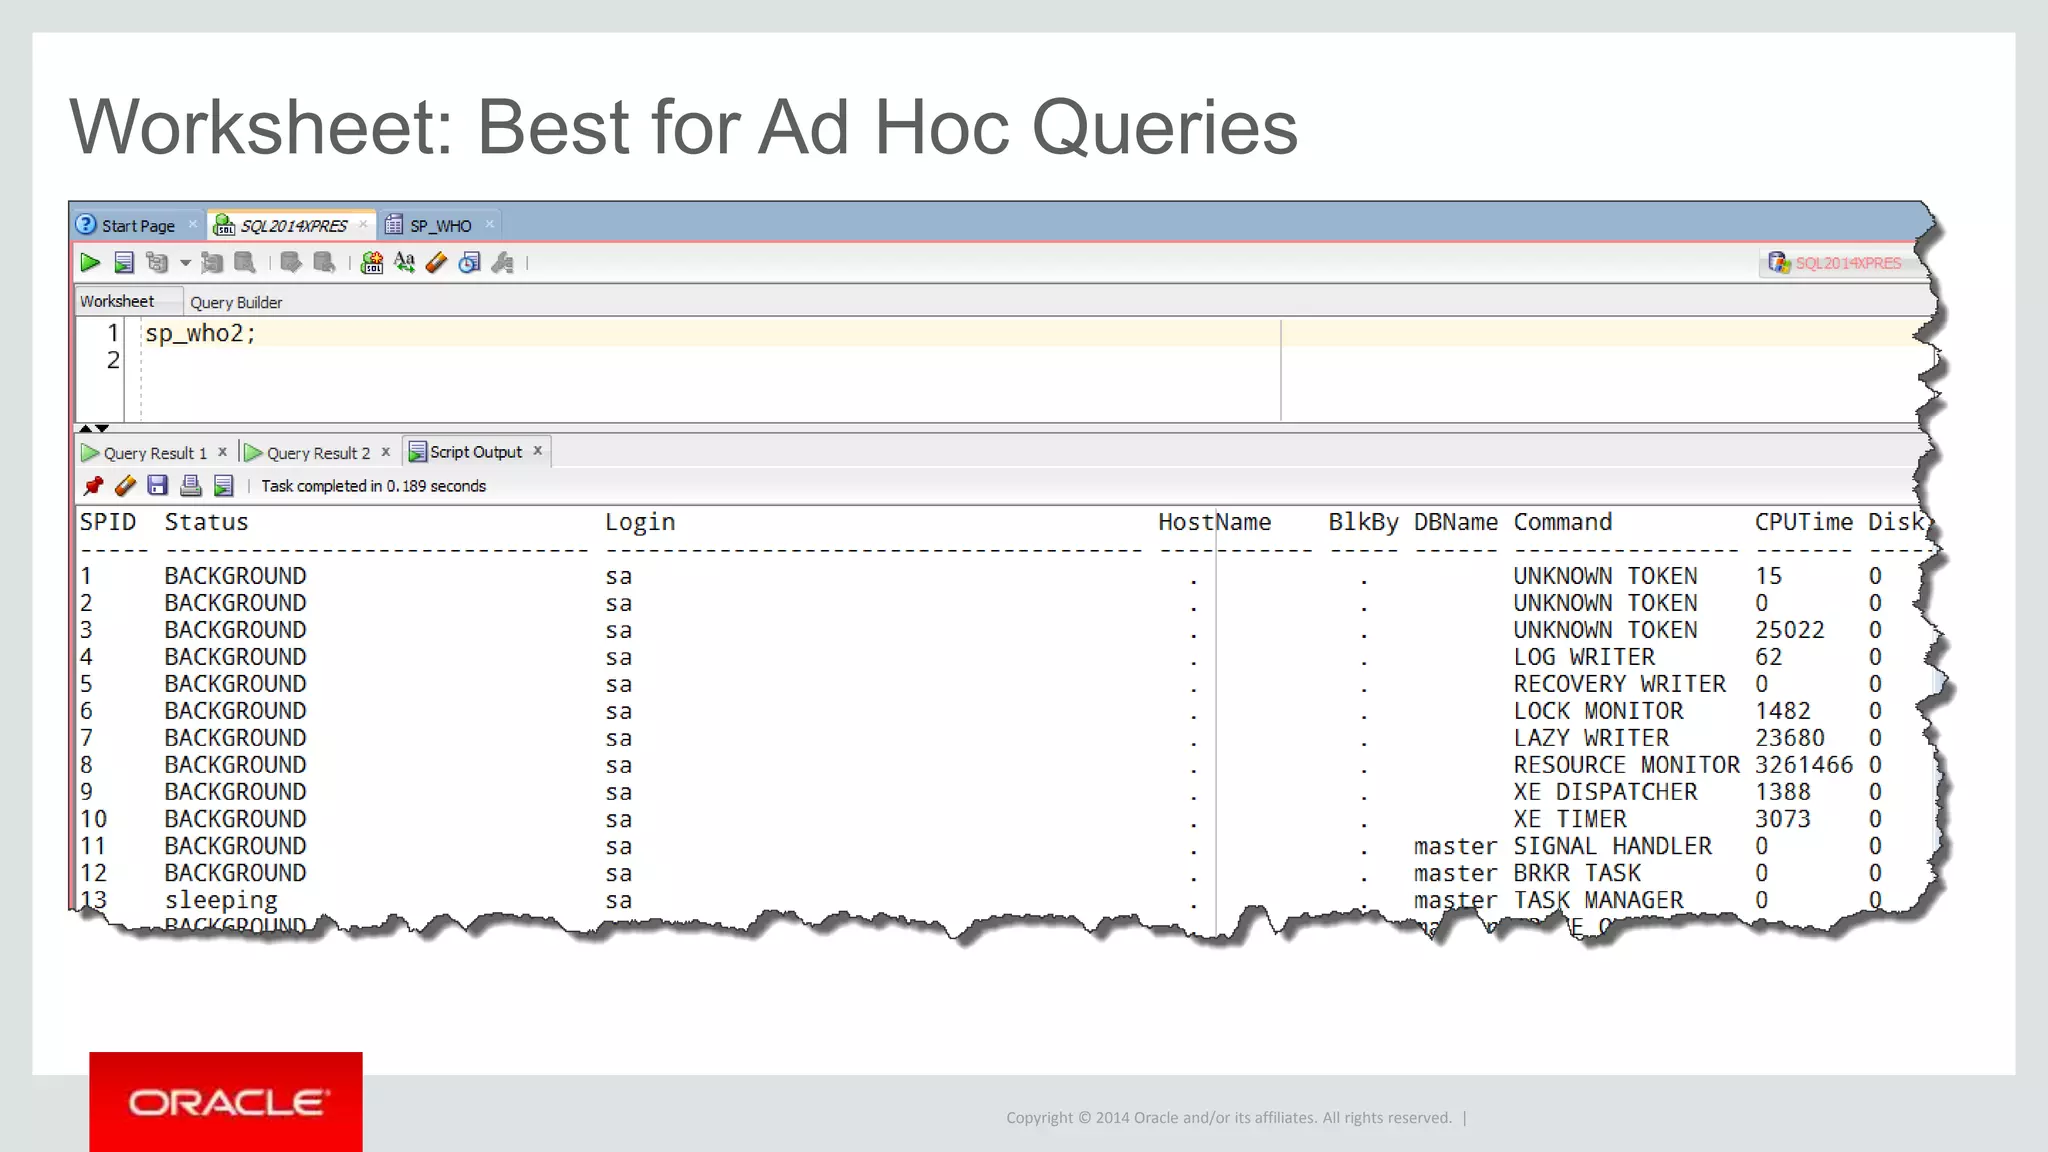
Task: Click the Autotrace toolbar icon
Action: pos(212,263)
